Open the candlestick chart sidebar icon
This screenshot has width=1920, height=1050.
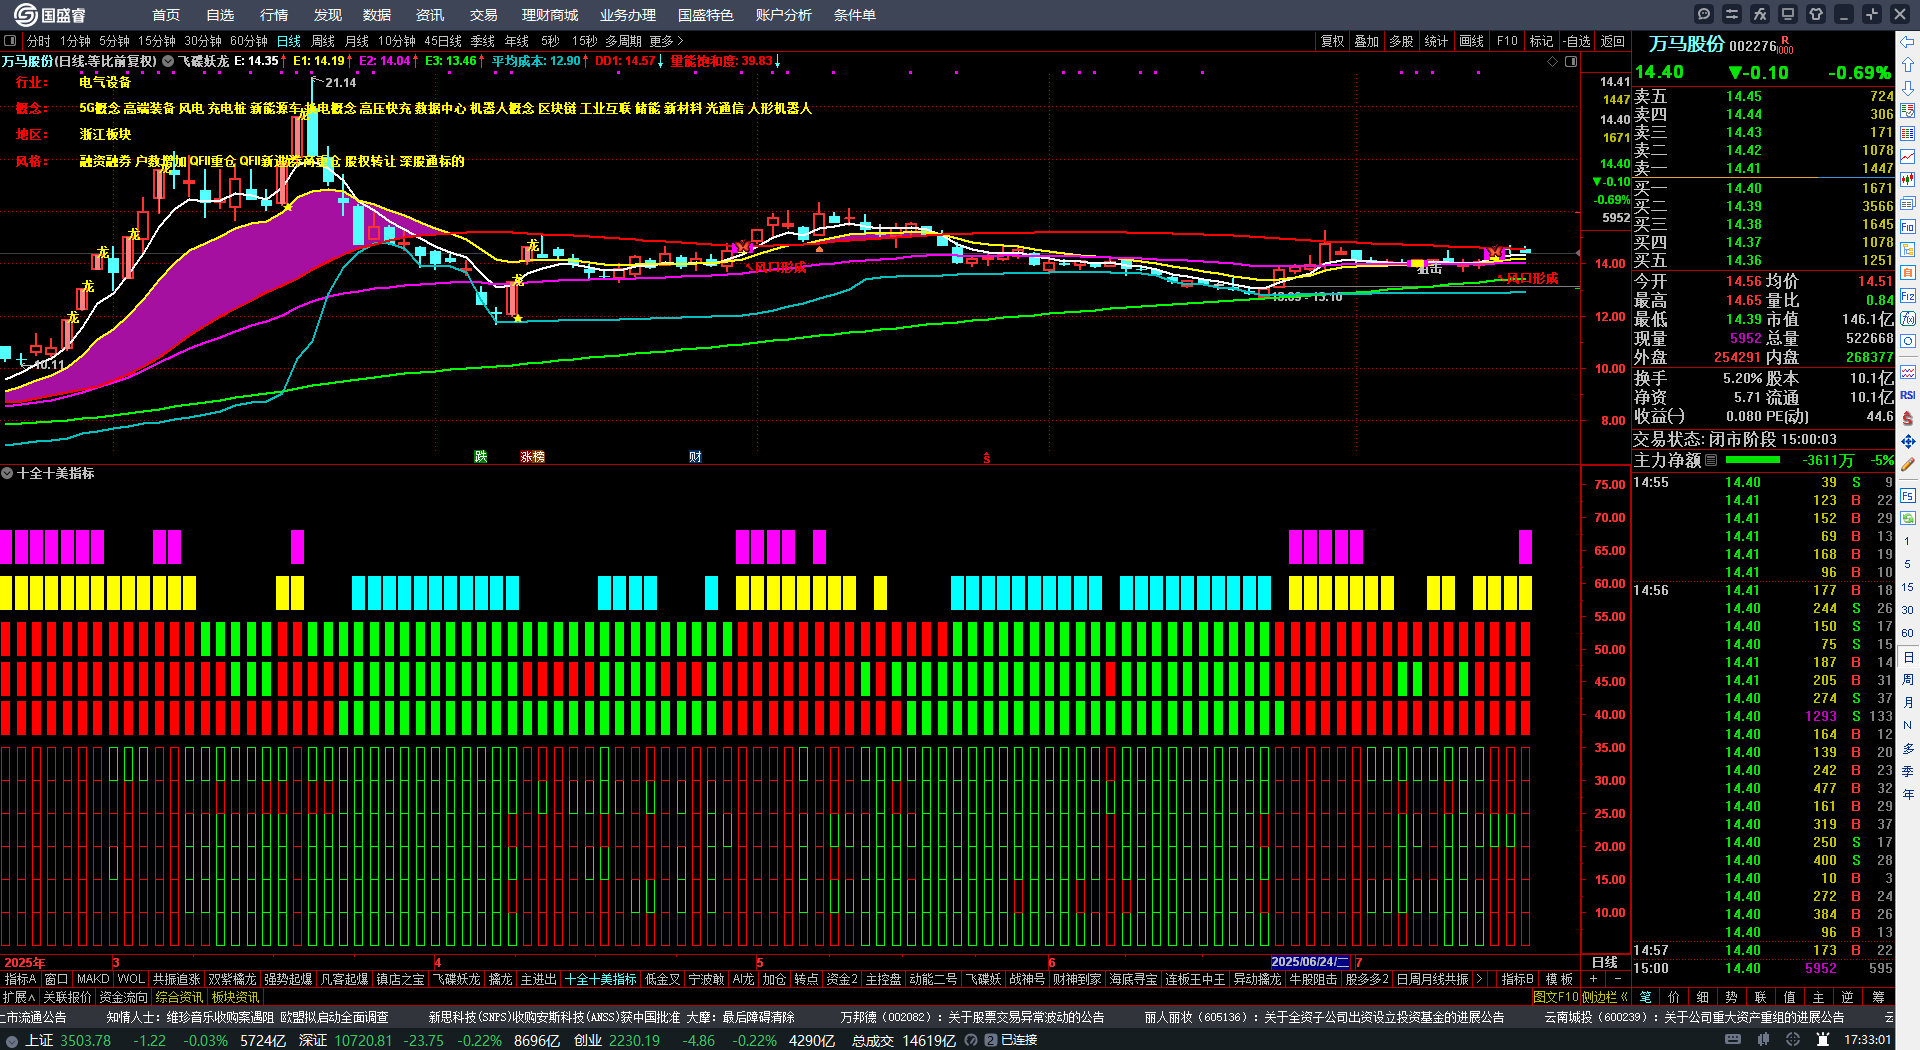tap(1908, 180)
